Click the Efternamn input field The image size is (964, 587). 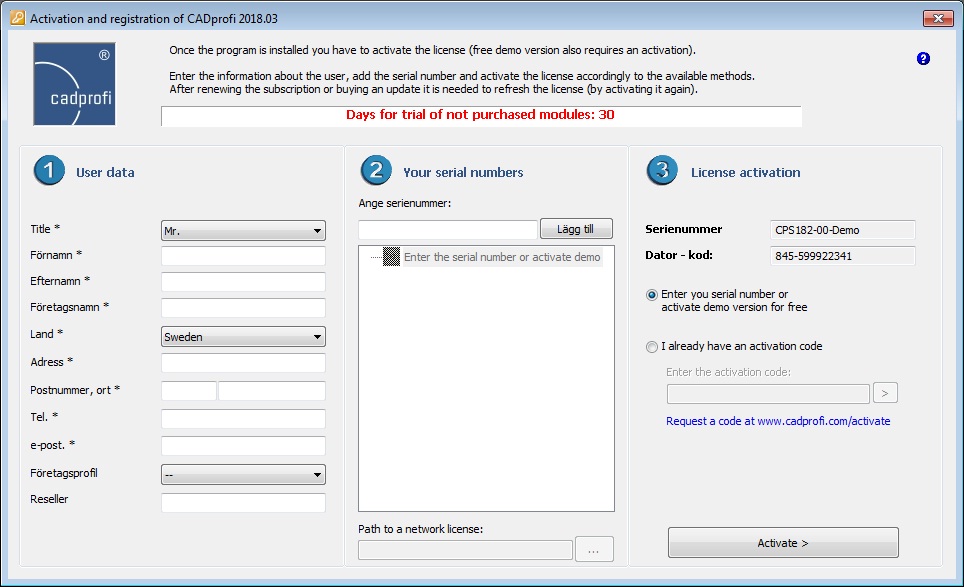243,282
